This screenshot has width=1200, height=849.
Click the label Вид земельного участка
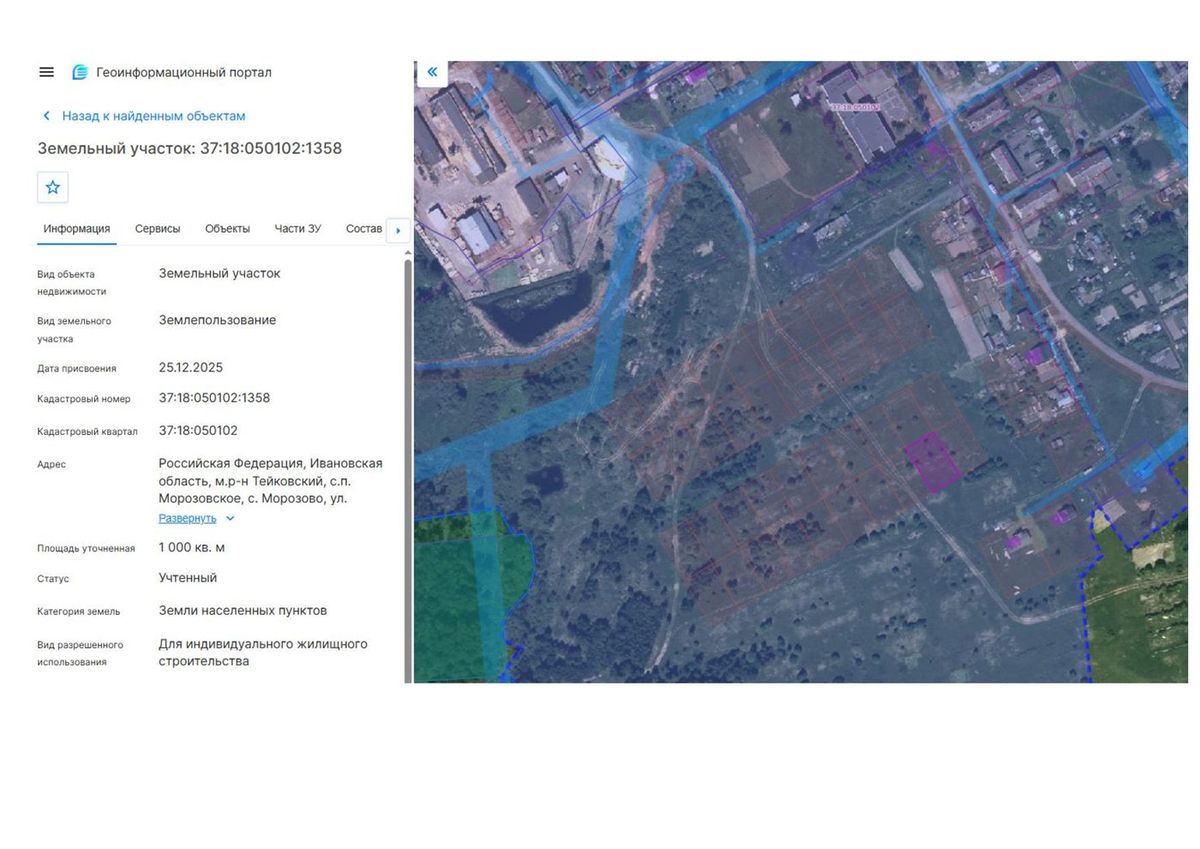(x=75, y=330)
